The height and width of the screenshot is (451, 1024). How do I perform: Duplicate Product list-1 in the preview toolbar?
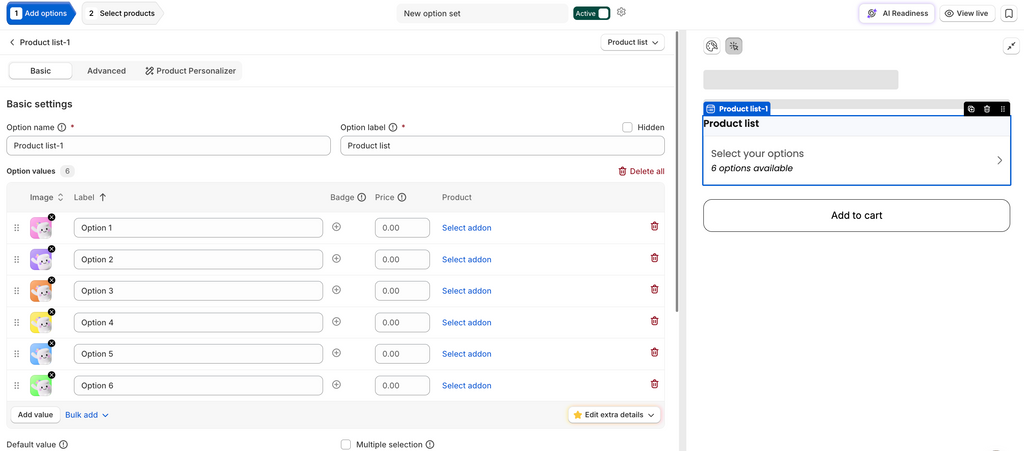971,109
